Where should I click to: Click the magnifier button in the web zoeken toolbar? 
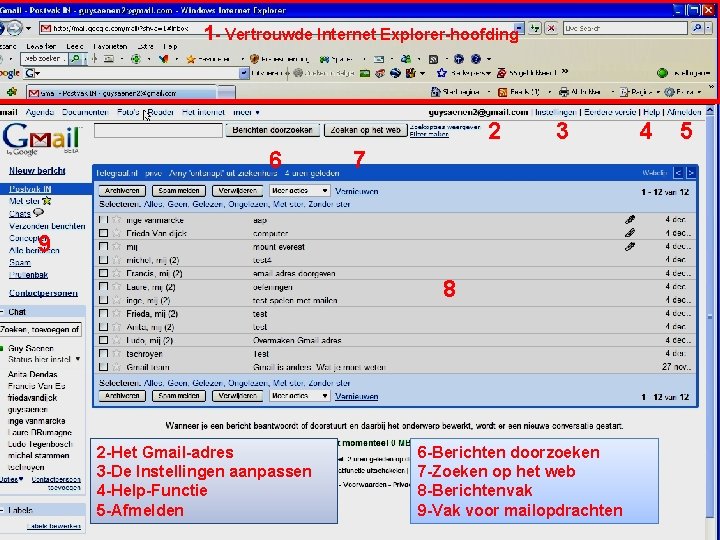click(75, 59)
